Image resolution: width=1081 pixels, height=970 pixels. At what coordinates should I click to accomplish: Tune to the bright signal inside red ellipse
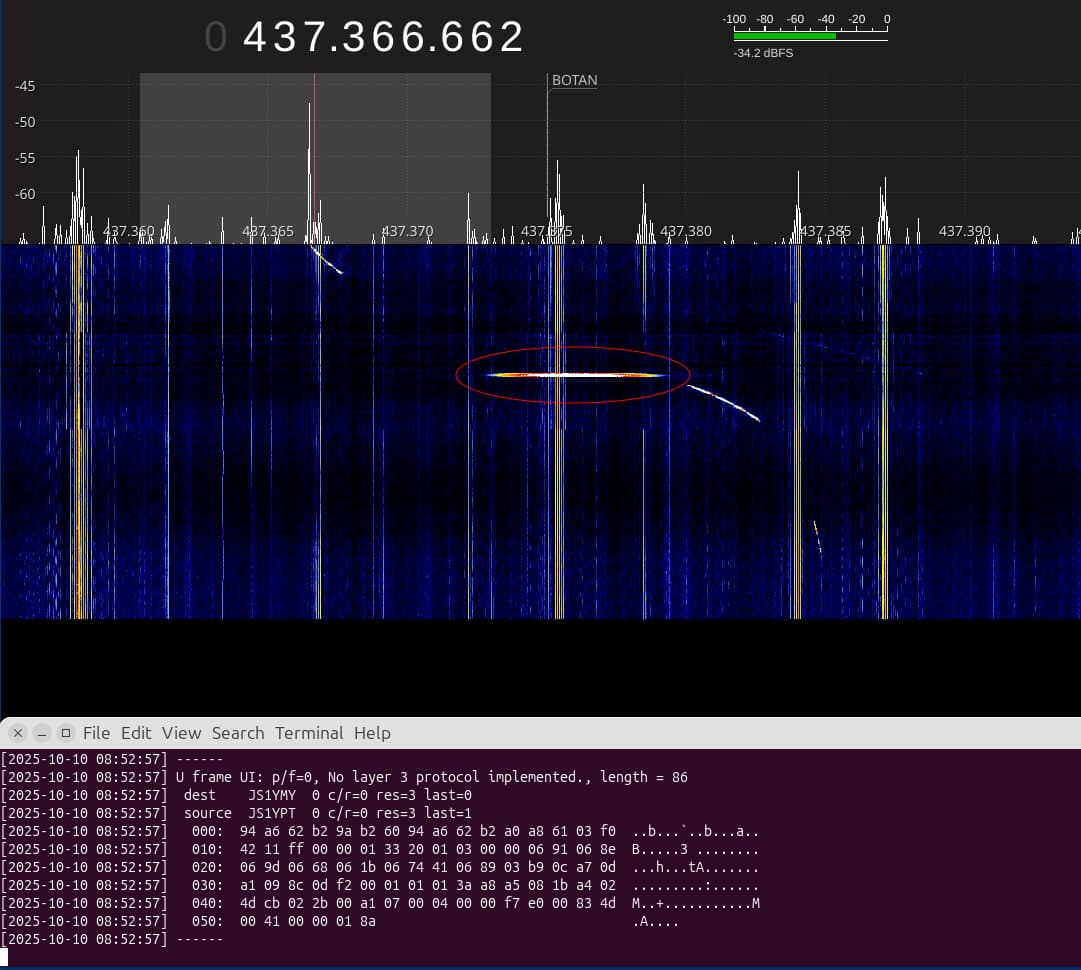[x=575, y=375]
